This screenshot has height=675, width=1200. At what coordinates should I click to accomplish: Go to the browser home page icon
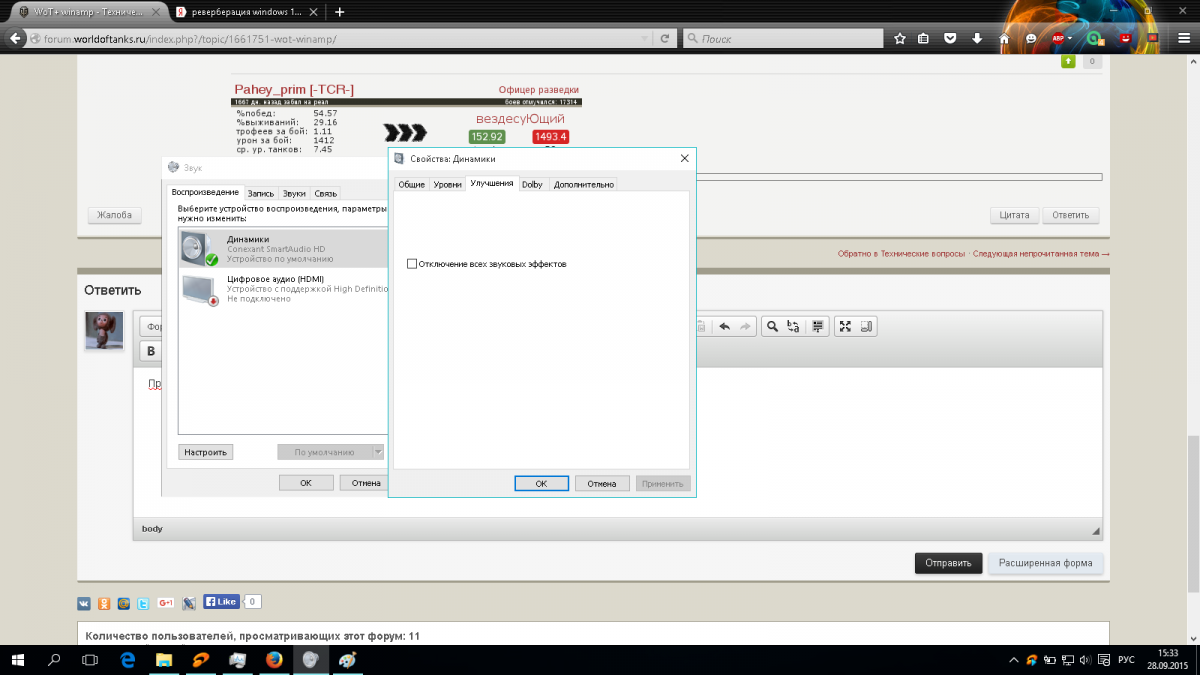click(1004, 38)
